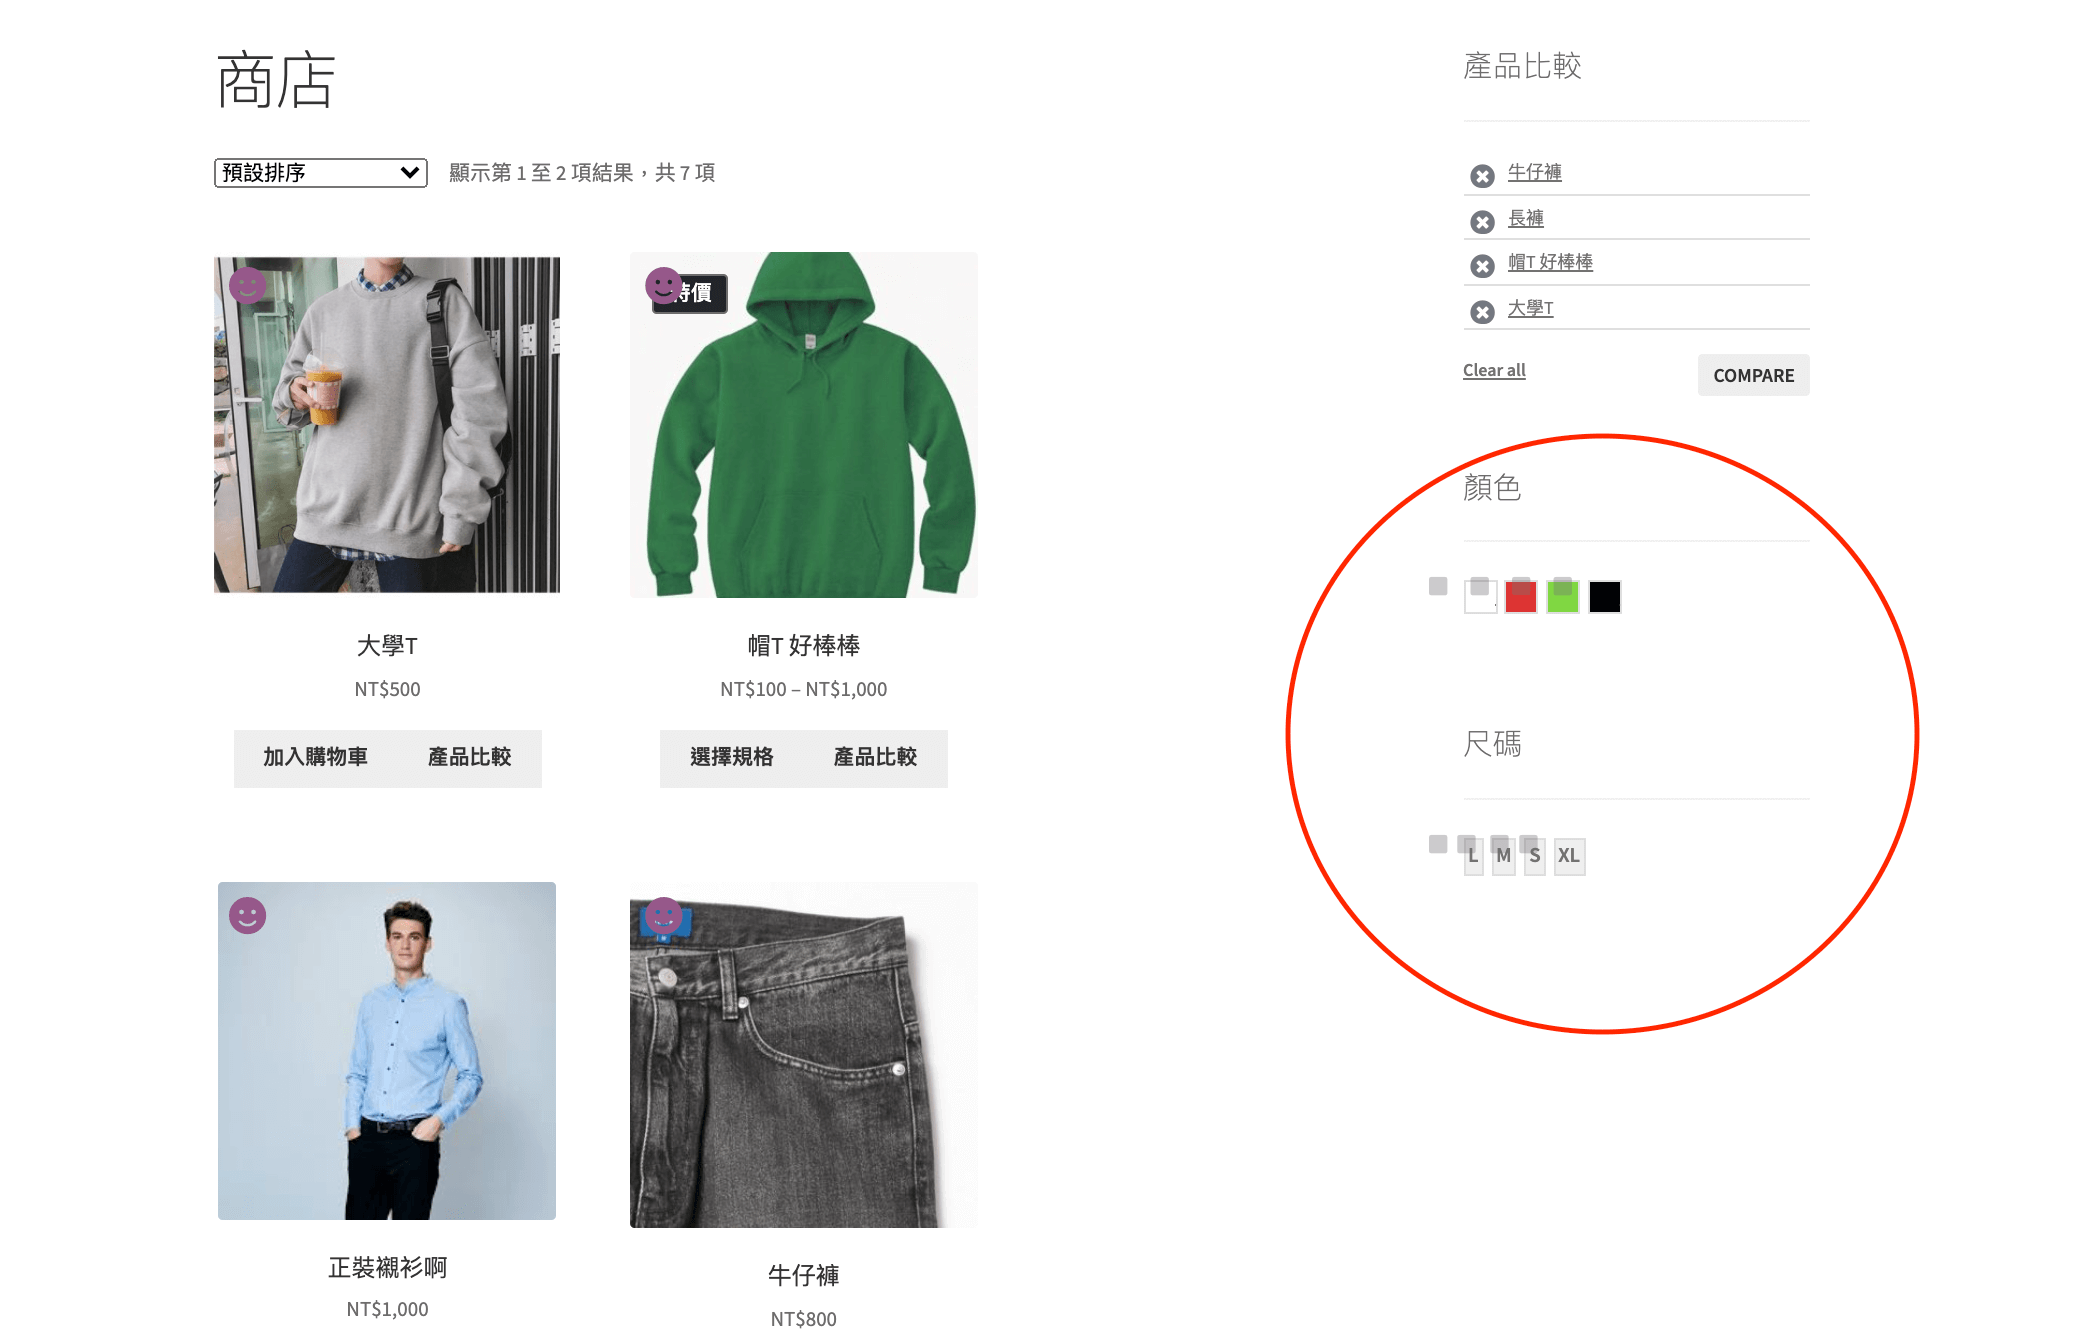Select size L filter

pos(1473,855)
